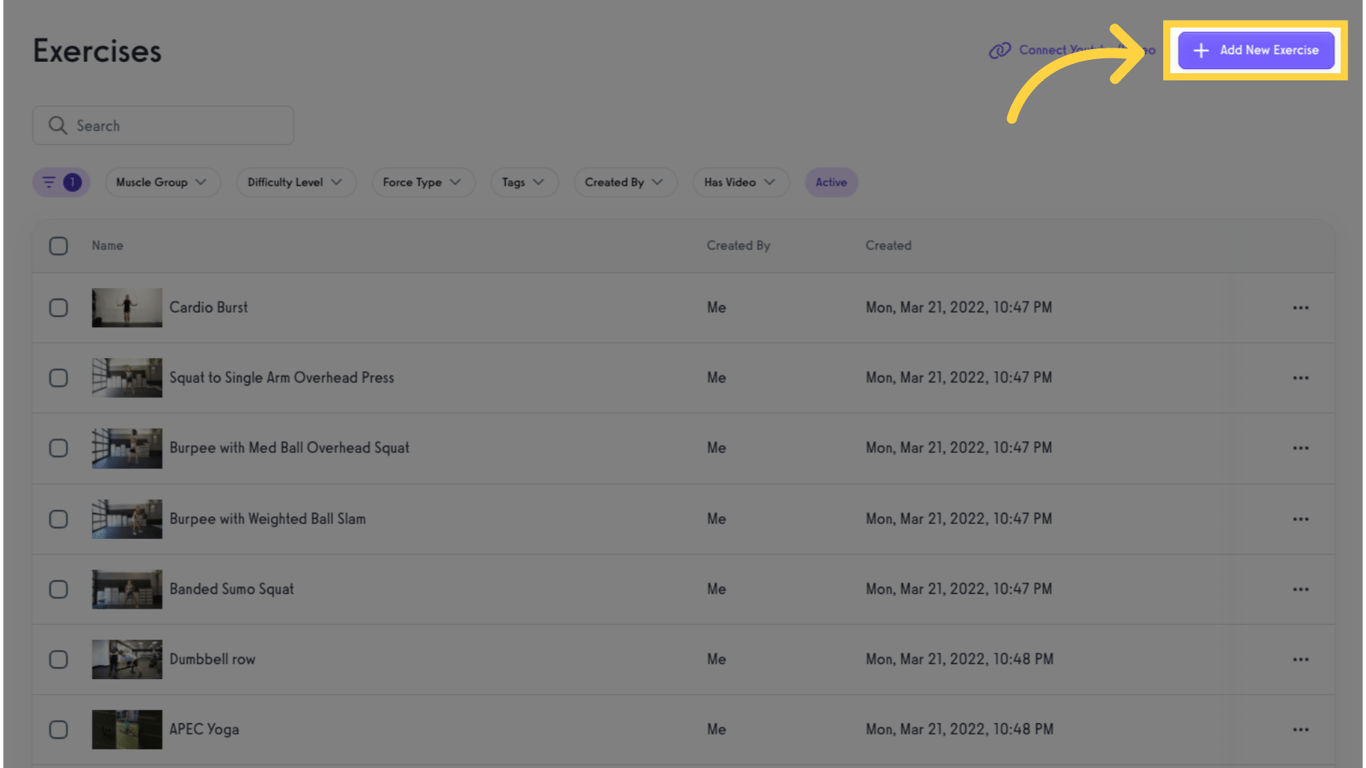Check the Cardio Burst row checkbox
The width and height of the screenshot is (1366, 768).
tap(59, 308)
